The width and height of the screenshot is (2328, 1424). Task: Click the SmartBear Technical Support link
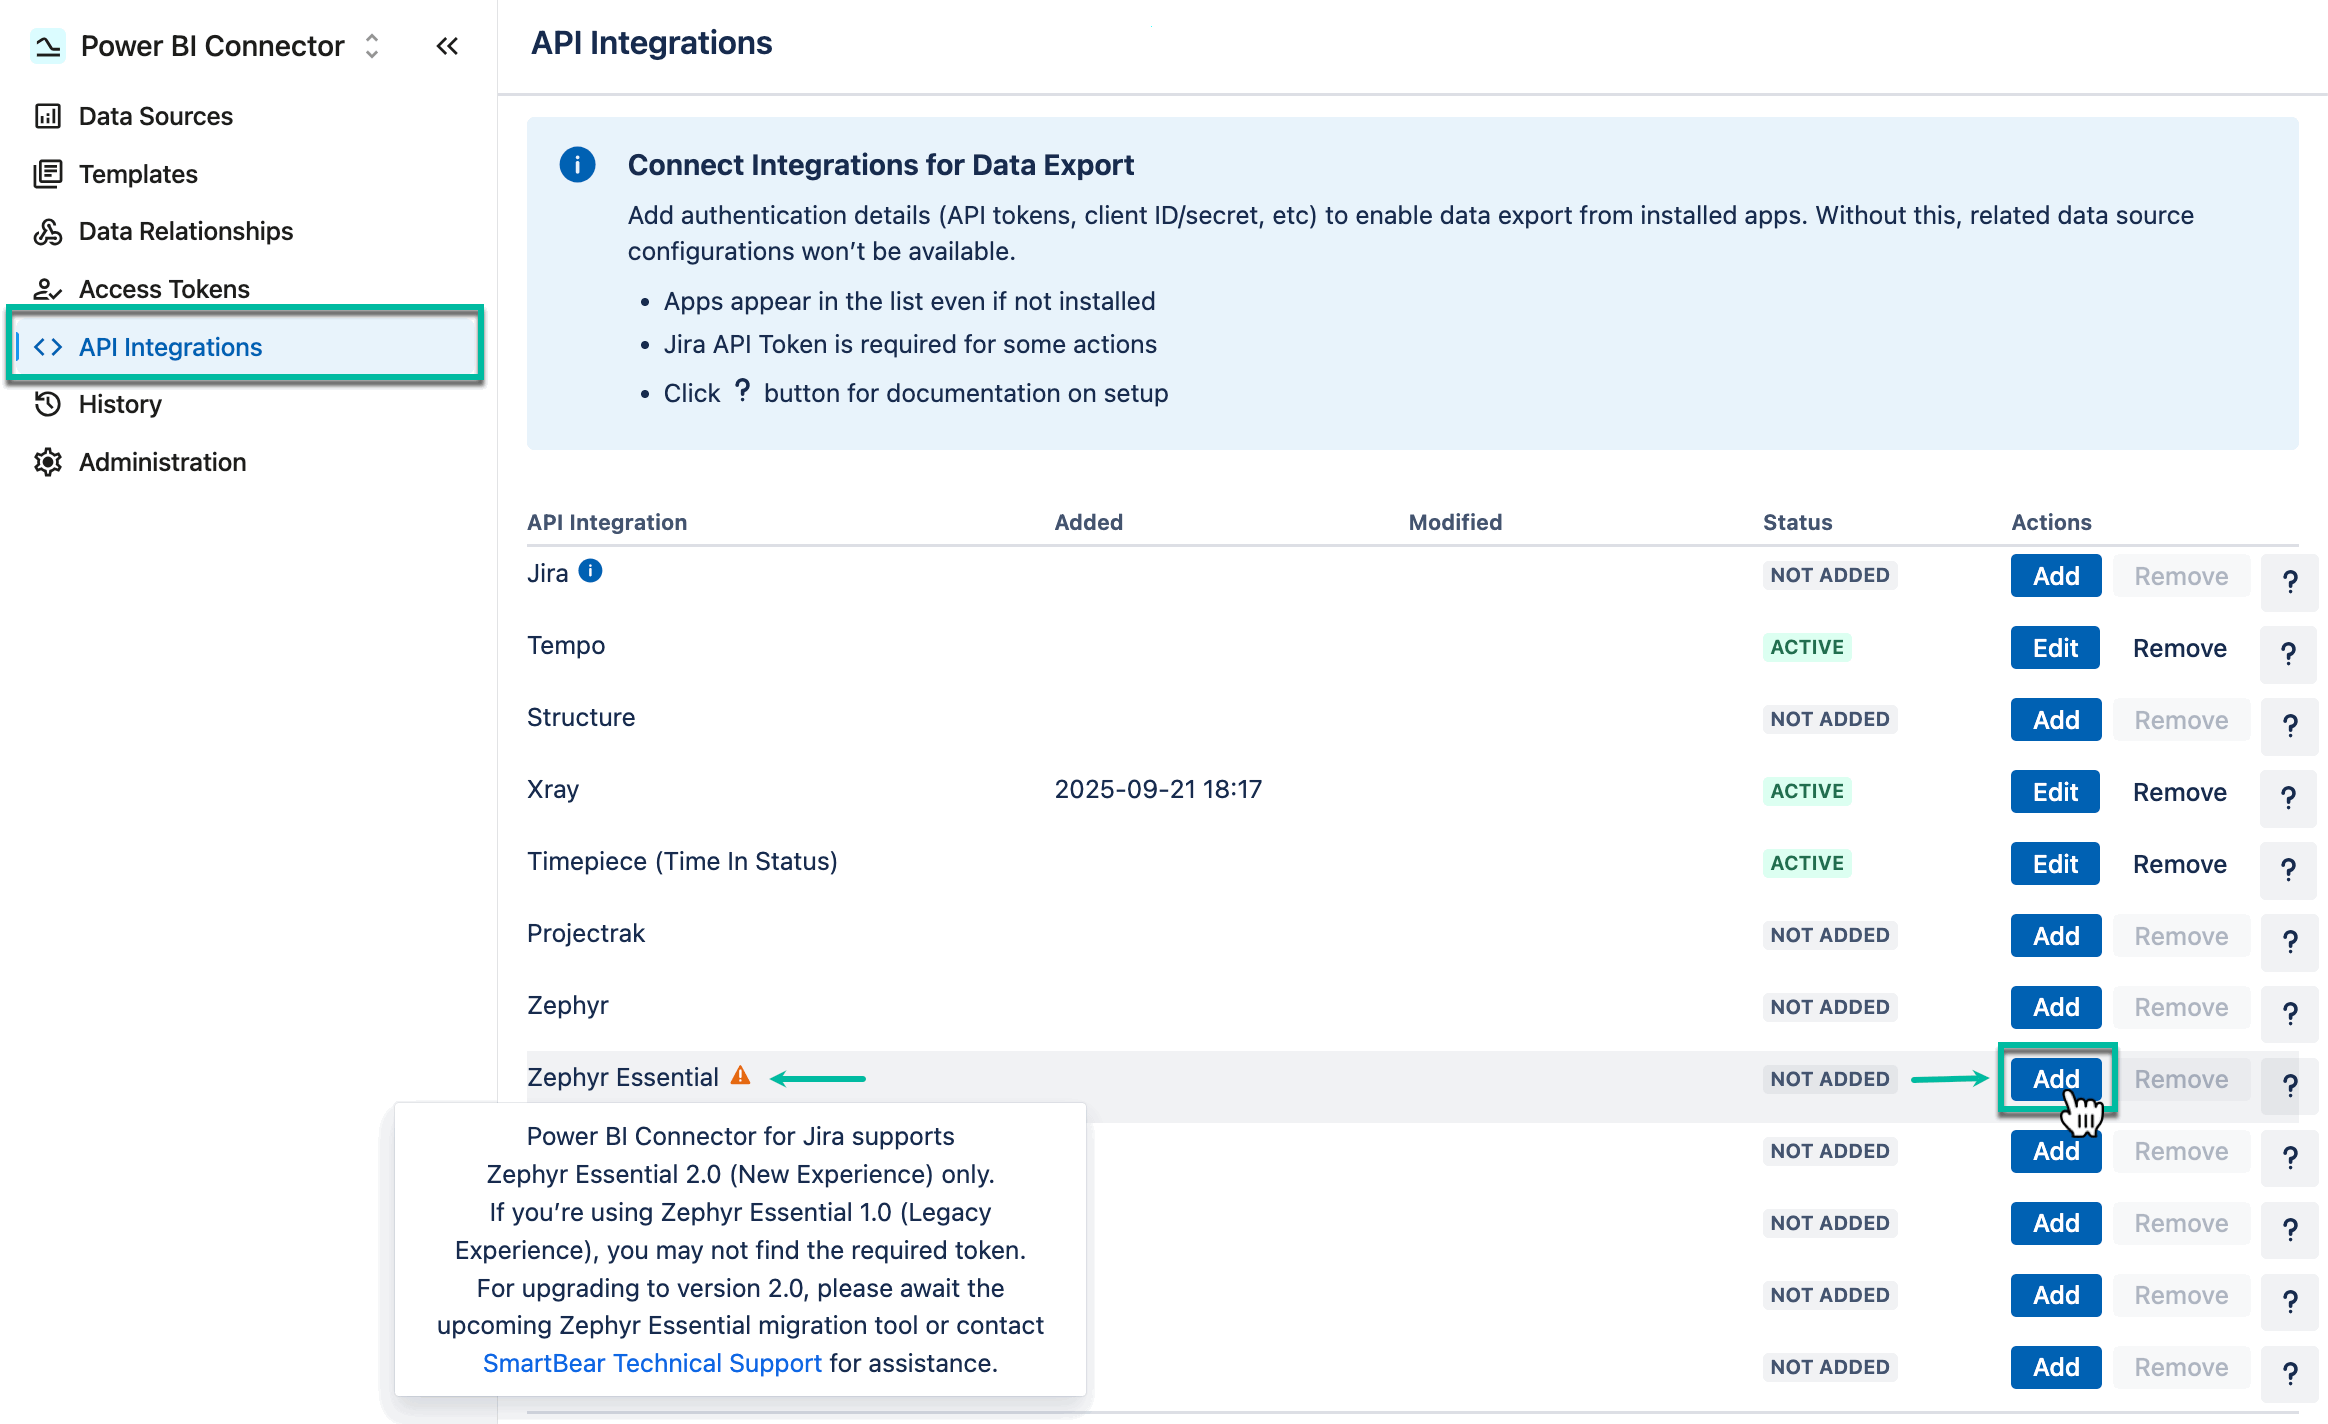[651, 1362]
